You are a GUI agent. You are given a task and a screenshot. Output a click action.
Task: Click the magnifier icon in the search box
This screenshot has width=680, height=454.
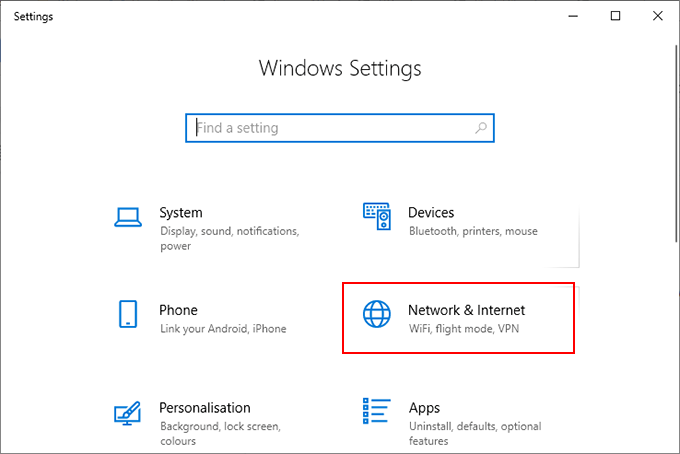(481, 128)
